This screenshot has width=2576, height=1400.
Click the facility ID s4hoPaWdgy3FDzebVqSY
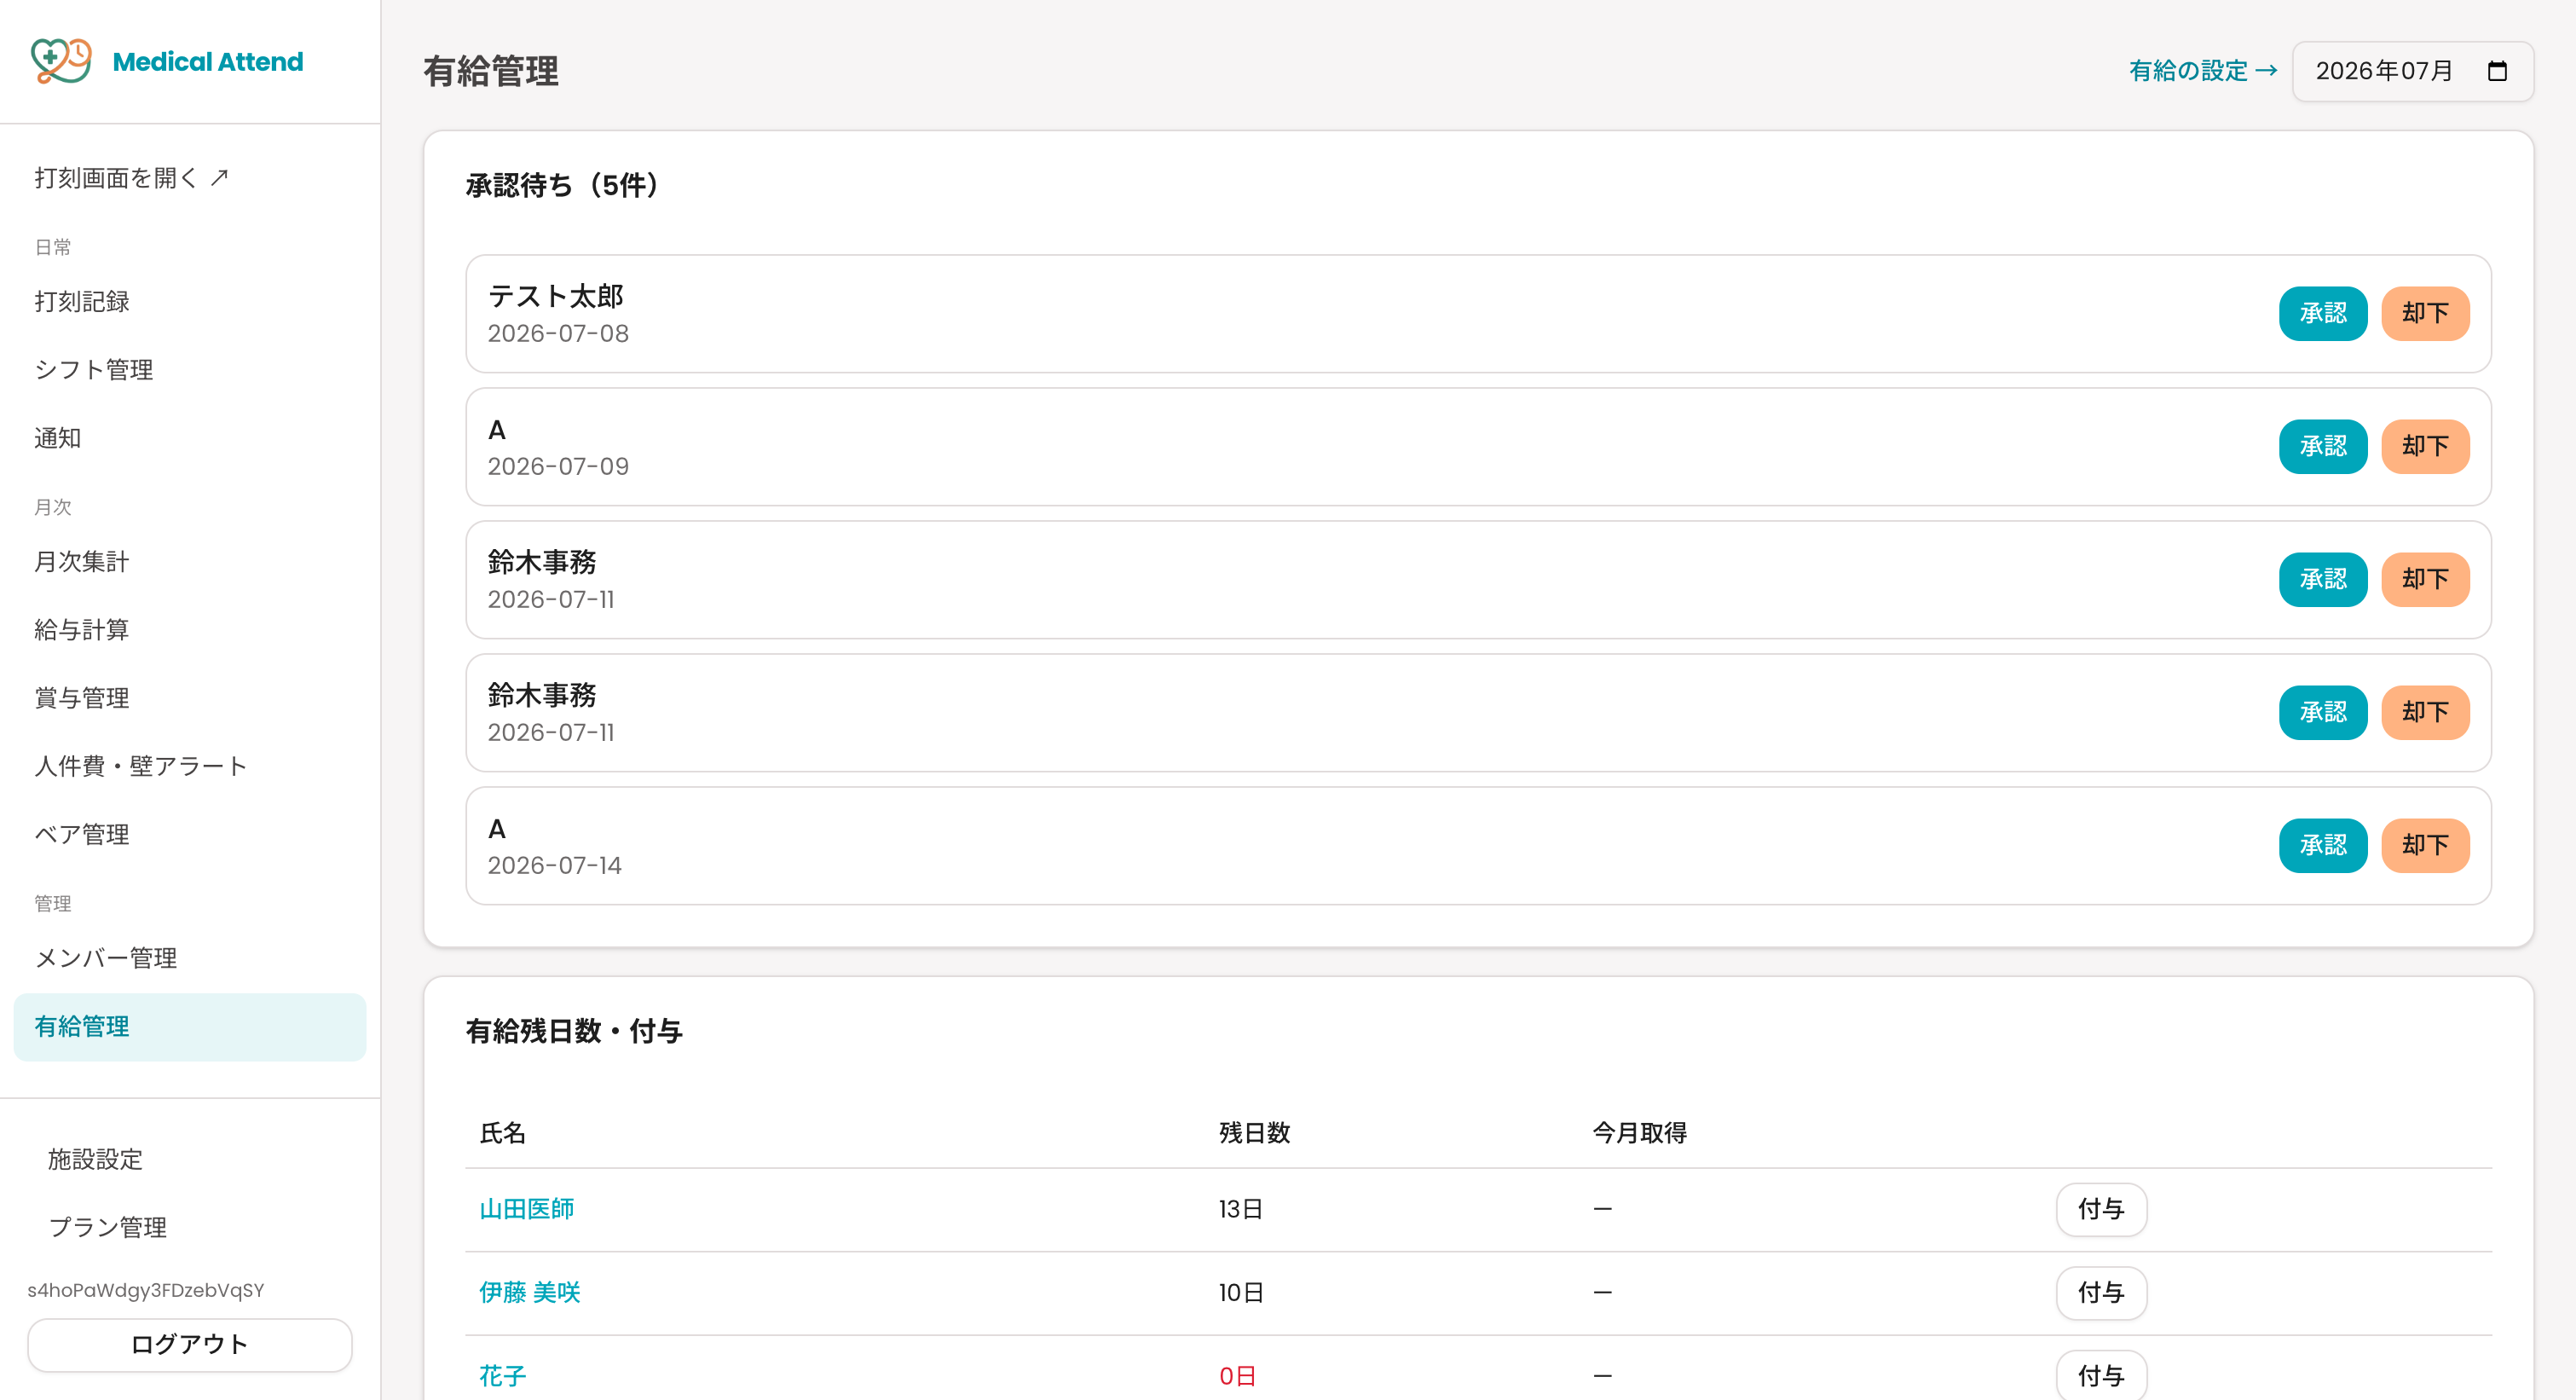(x=146, y=1290)
